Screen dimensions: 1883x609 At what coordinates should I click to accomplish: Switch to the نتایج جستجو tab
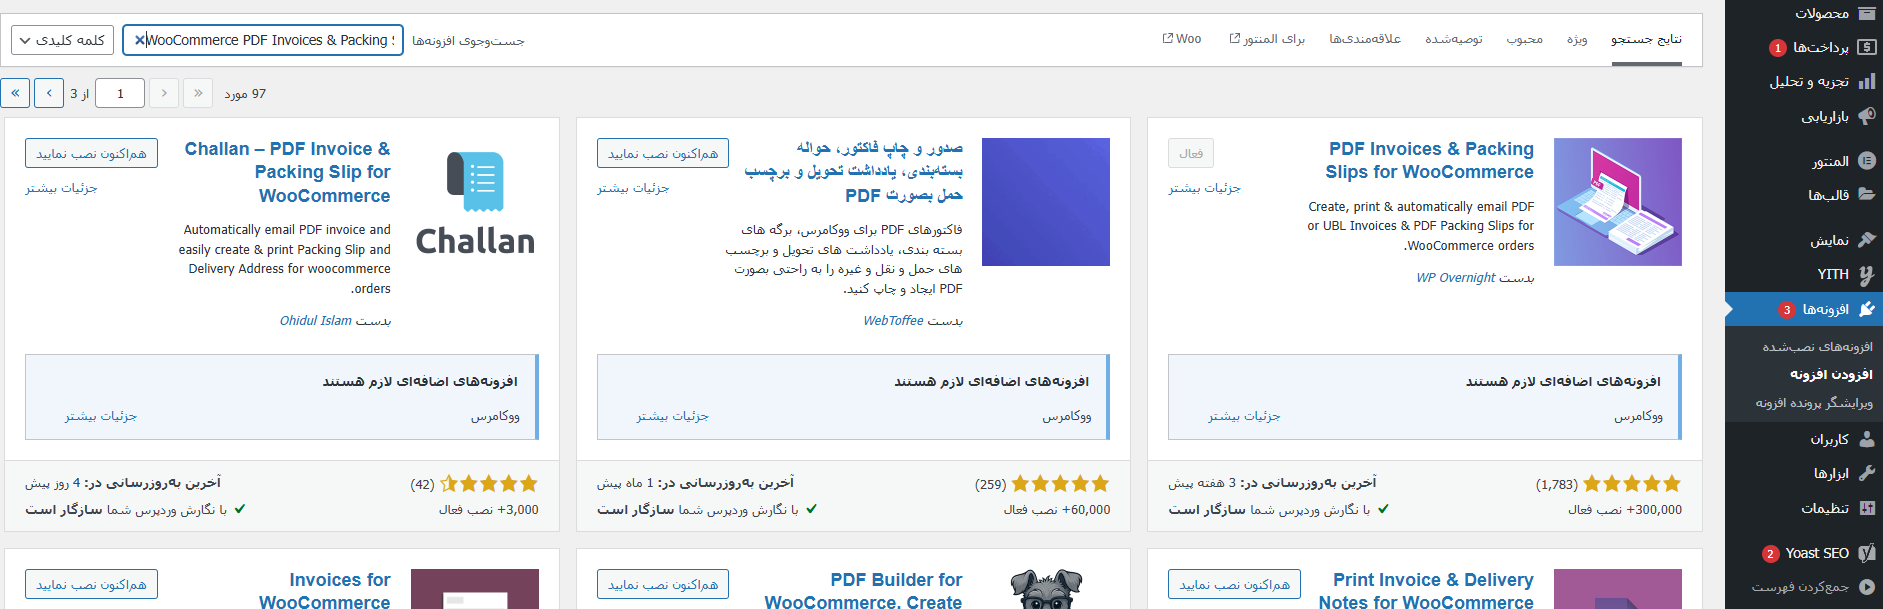tap(1646, 39)
